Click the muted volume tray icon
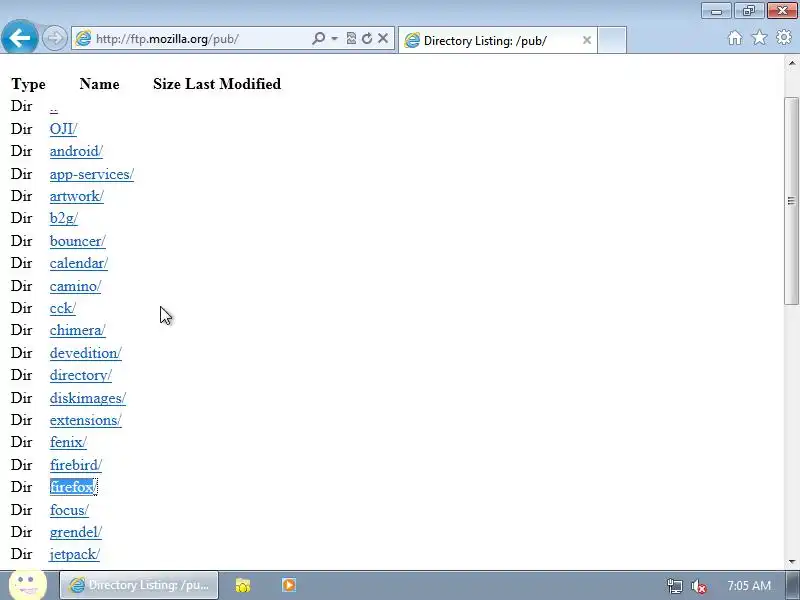Screen dimensions: 800x600 point(698,586)
